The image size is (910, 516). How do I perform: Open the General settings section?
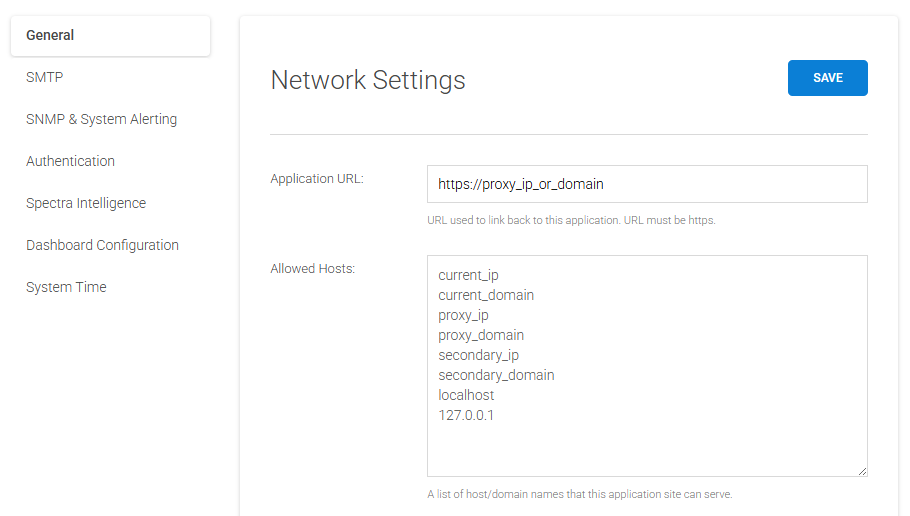coord(51,35)
